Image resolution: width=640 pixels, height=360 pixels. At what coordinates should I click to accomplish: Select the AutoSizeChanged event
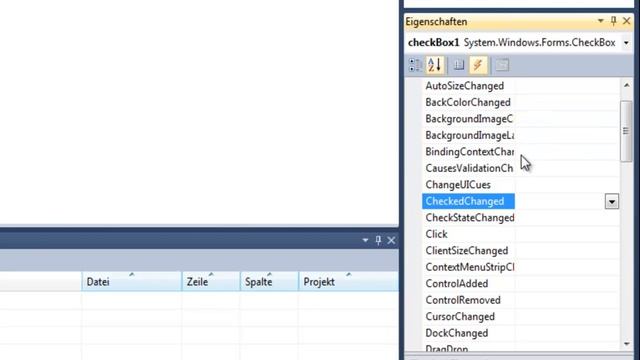pyautogui.click(x=464, y=86)
